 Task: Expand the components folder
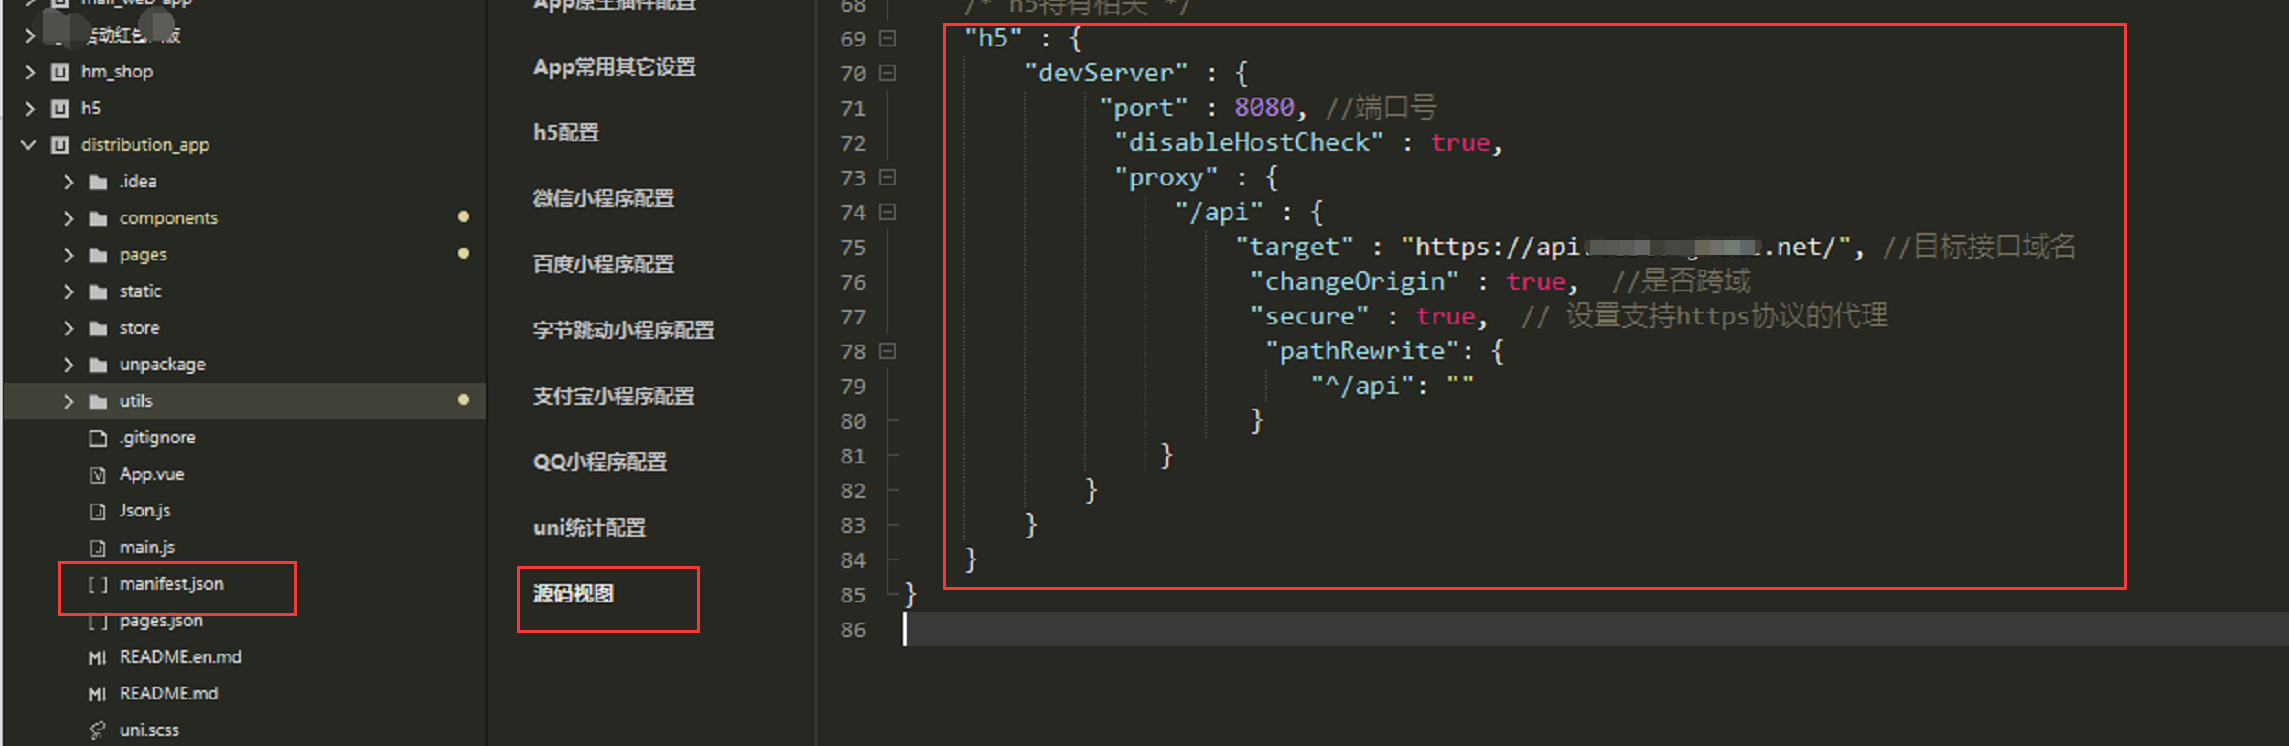click(68, 218)
